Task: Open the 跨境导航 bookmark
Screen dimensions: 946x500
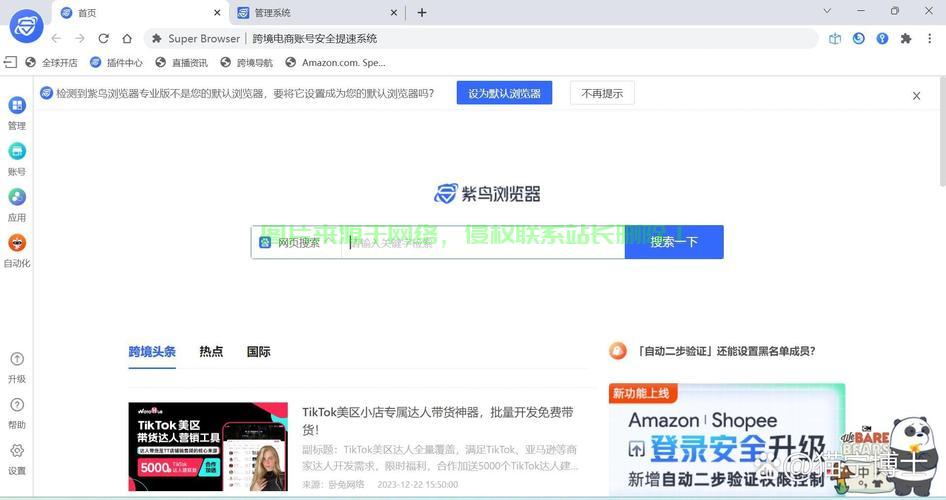Action: click(x=247, y=62)
